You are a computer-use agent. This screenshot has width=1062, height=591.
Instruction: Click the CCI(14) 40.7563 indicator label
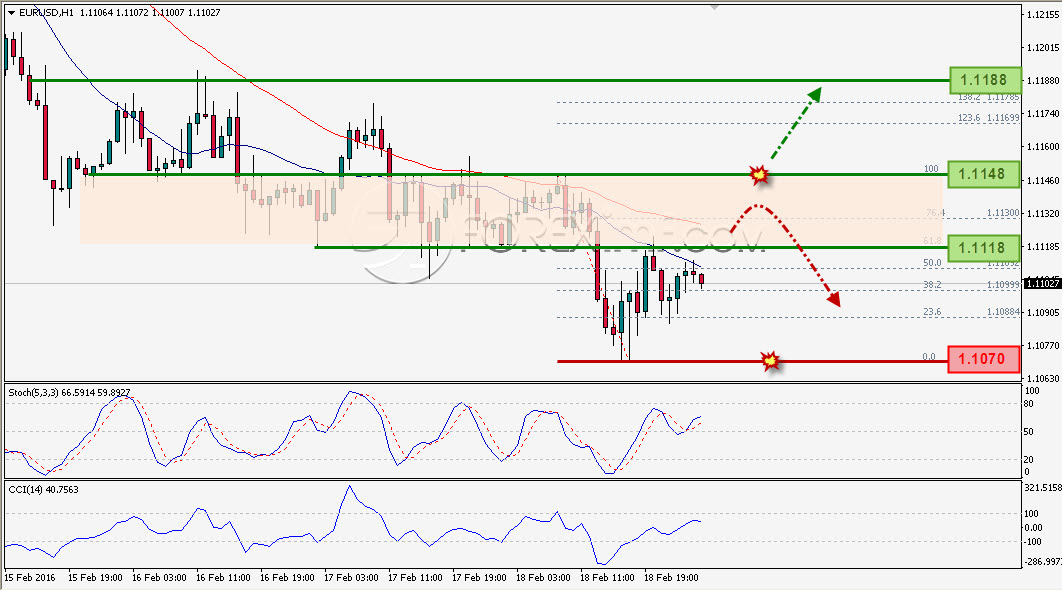[x=43, y=489]
